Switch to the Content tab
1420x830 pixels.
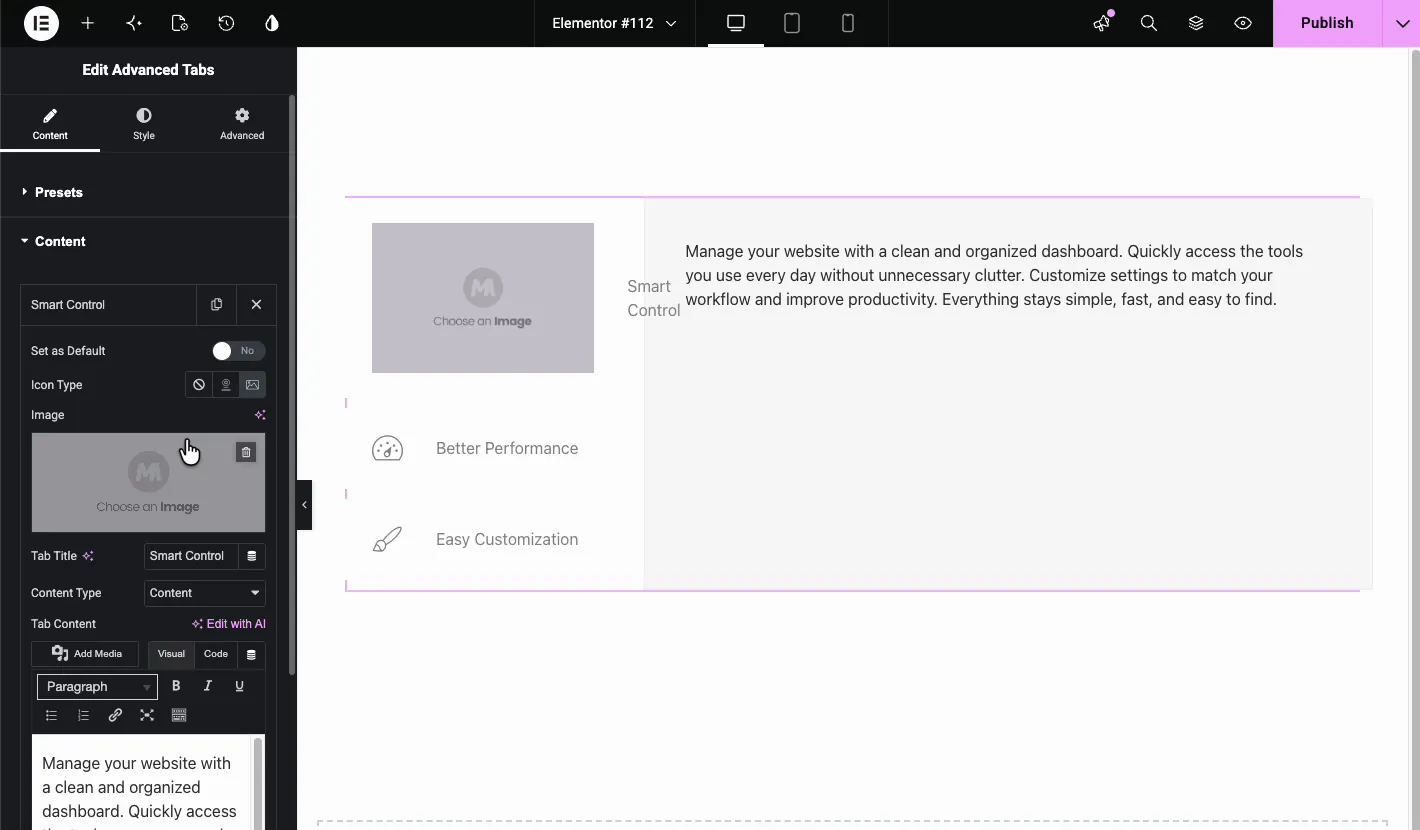click(x=50, y=124)
